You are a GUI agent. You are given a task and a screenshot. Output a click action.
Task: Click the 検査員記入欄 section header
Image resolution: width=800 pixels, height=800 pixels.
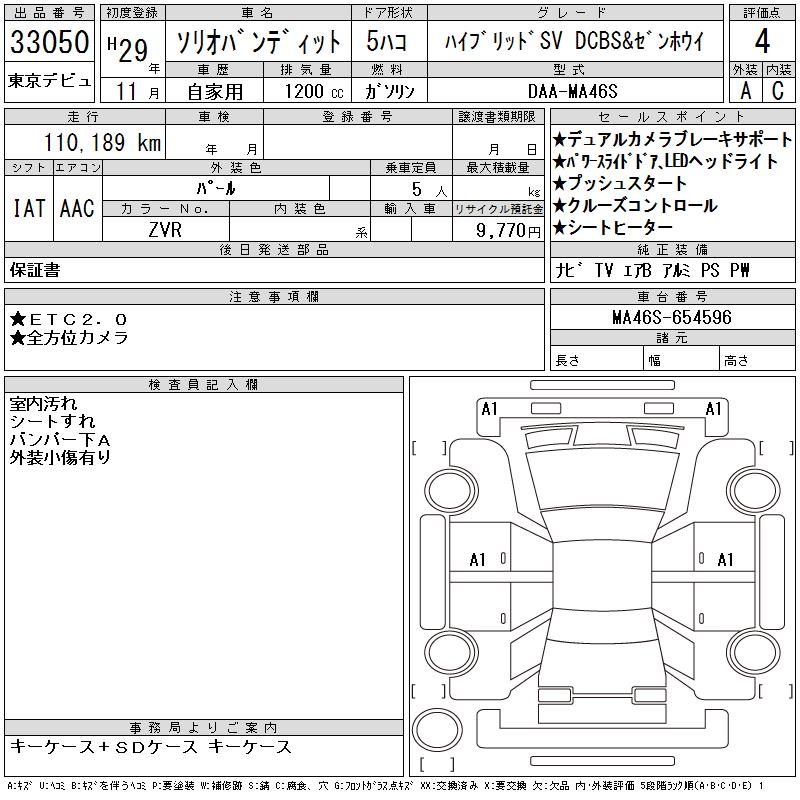pyautogui.click(x=204, y=385)
